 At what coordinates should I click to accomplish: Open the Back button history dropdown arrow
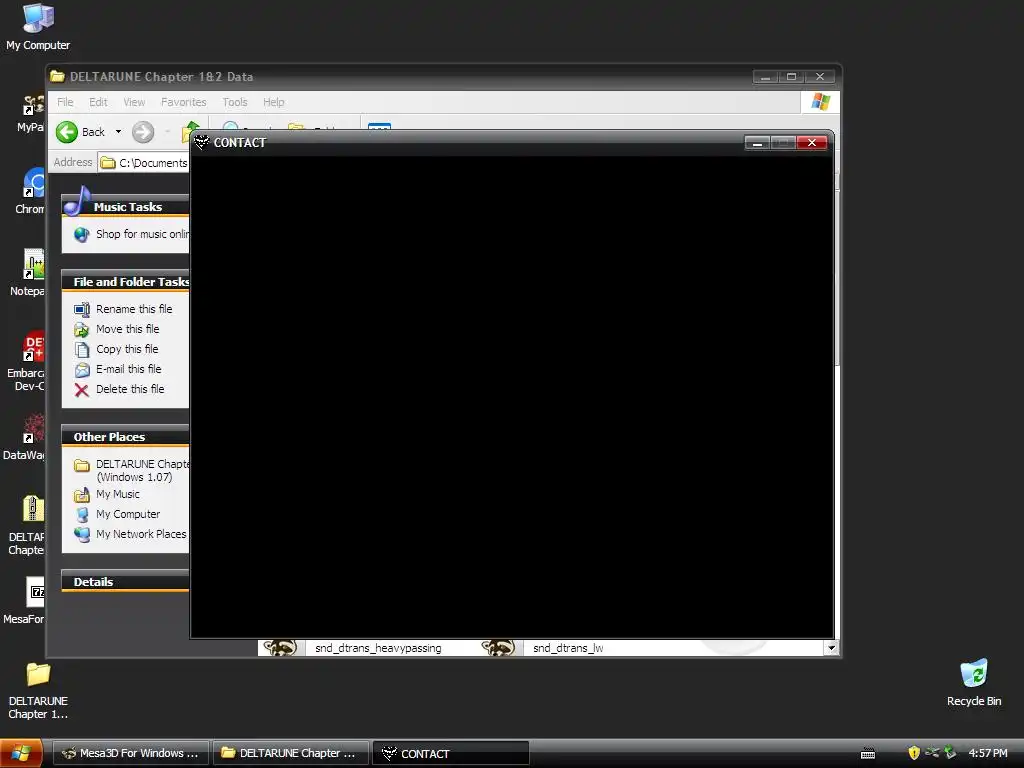pos(118,132)
